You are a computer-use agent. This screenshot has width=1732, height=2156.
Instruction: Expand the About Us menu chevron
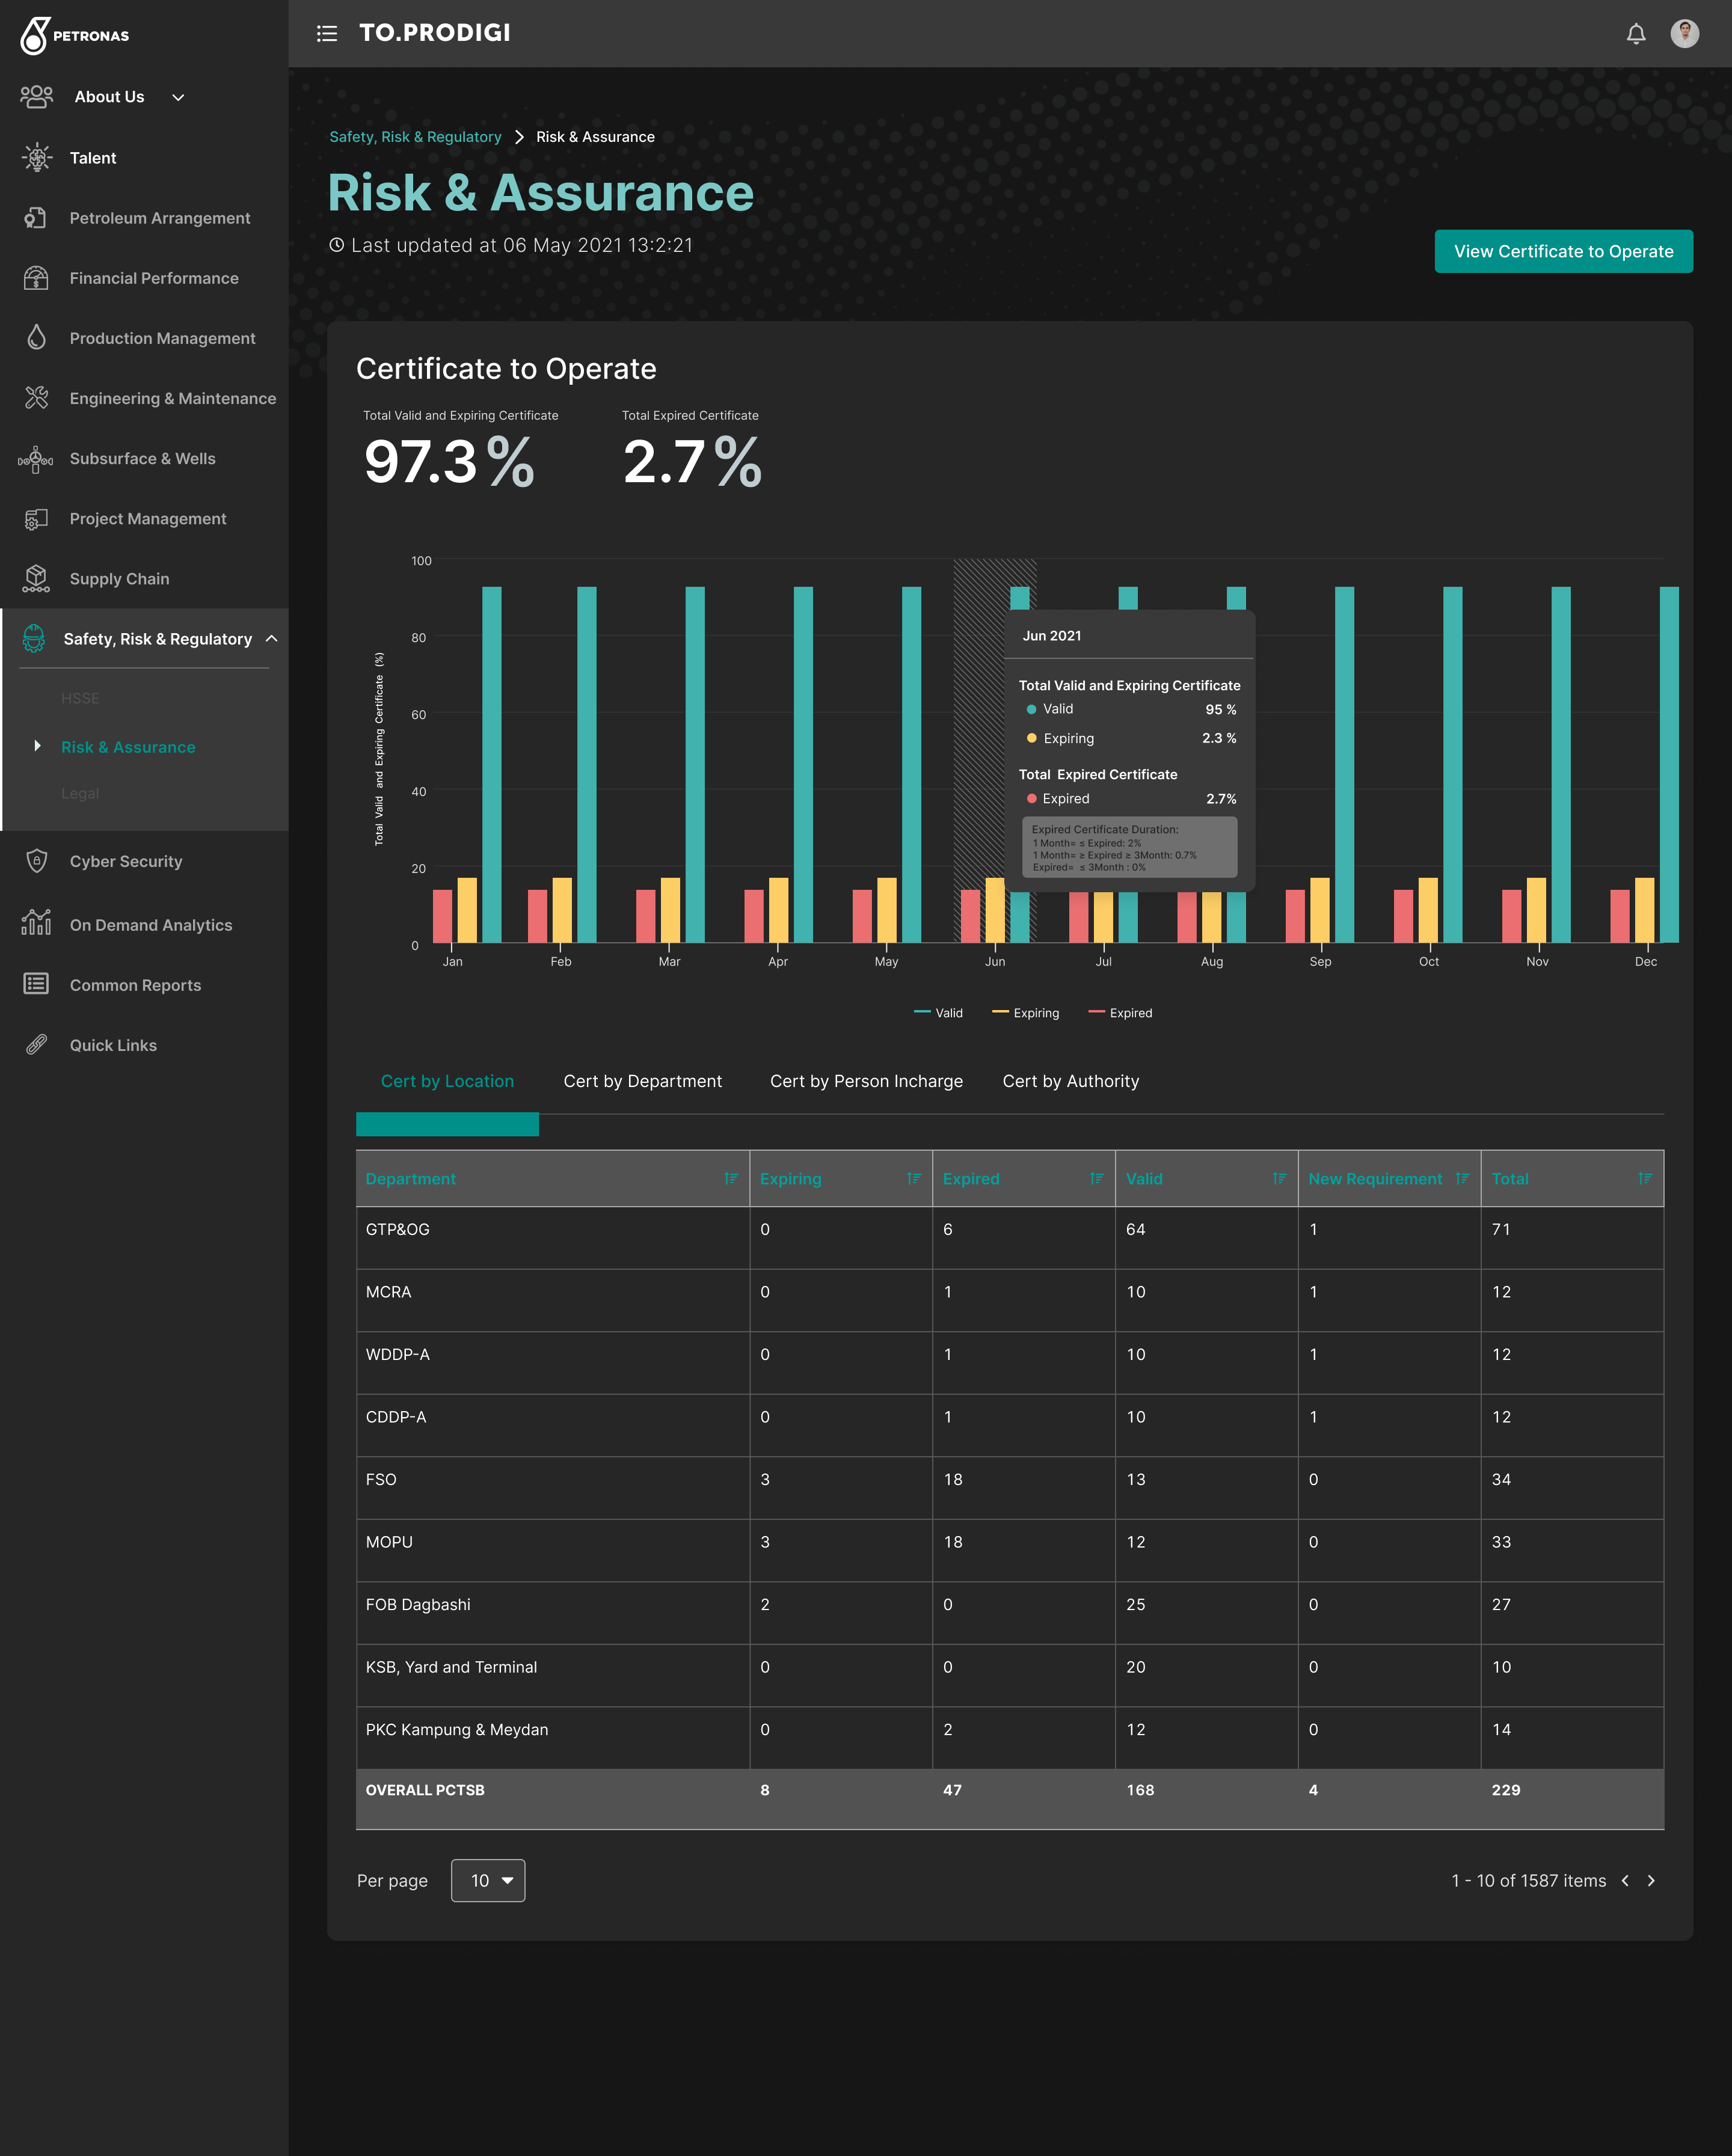coord(178,97)
